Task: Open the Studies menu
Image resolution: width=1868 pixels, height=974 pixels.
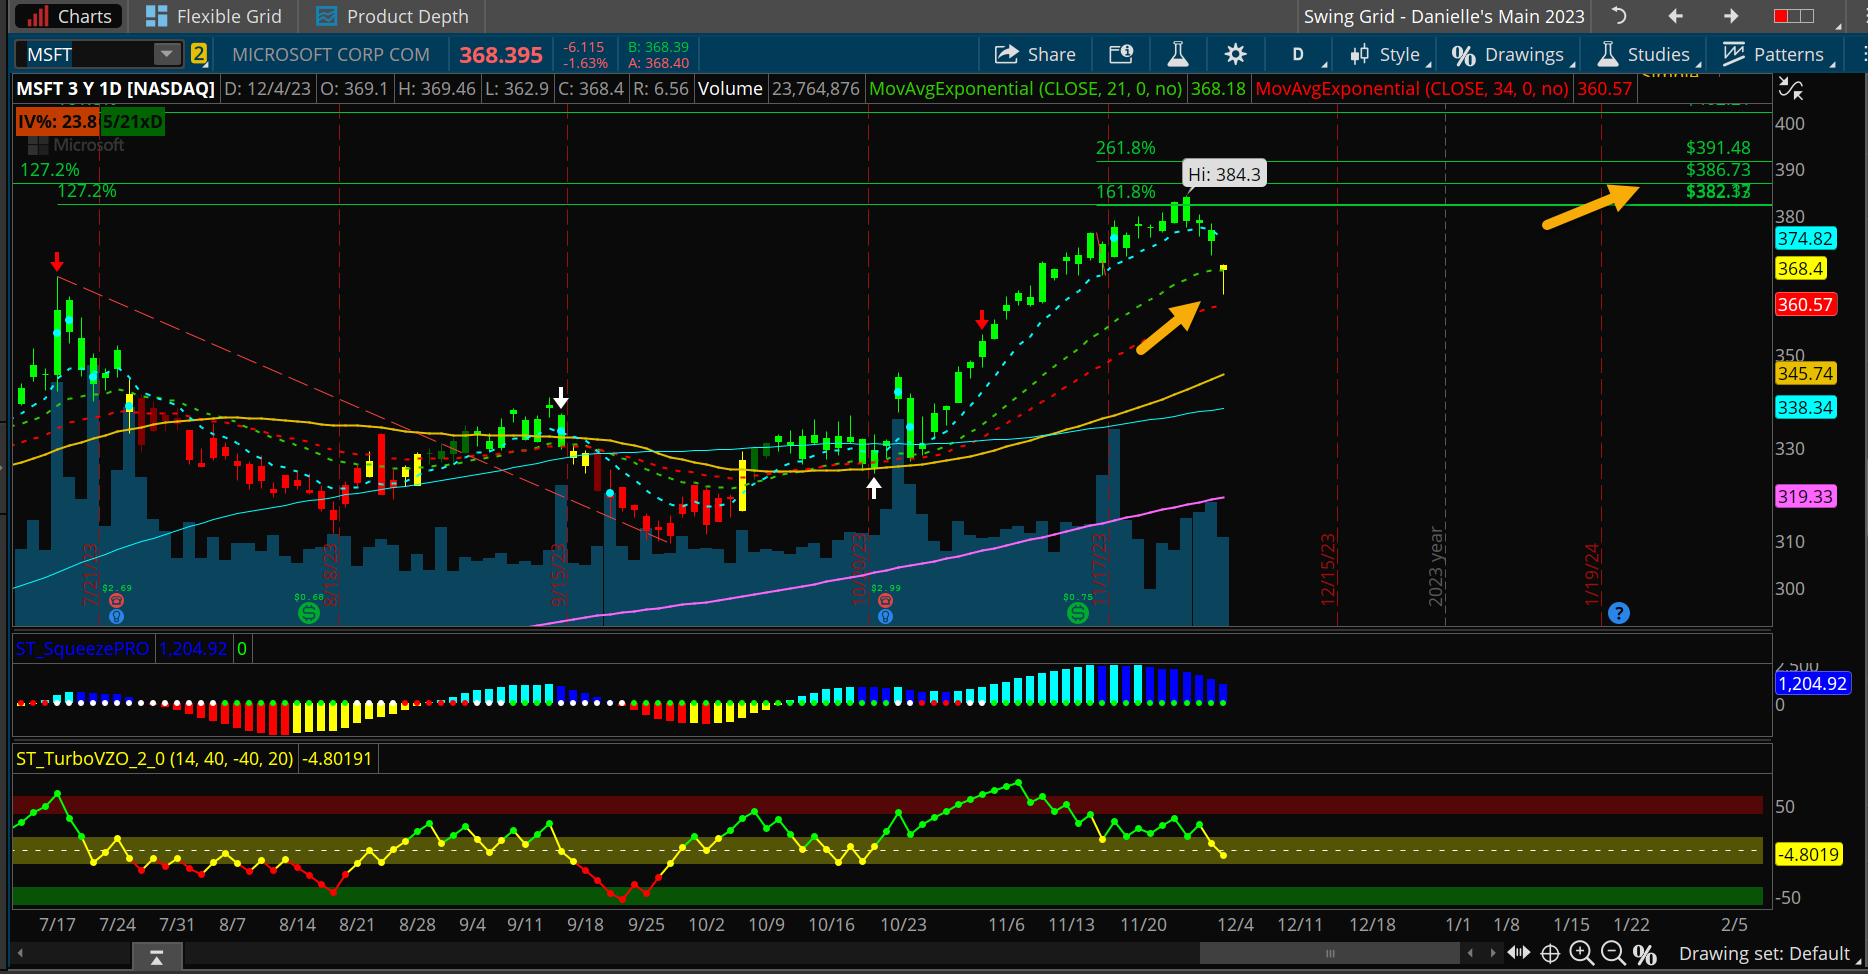Action: pos(1645,54)
